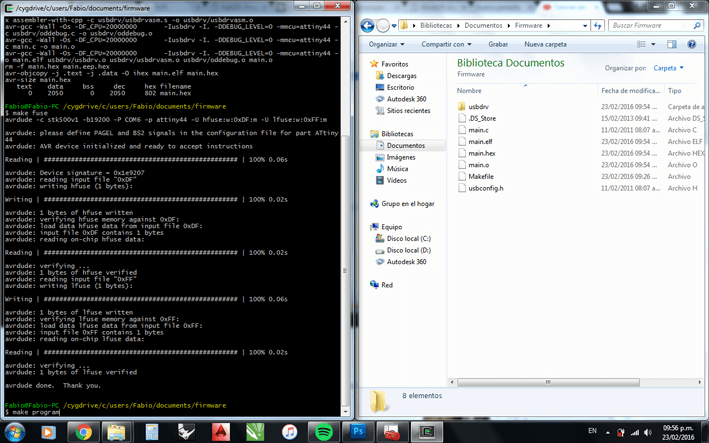Click the Grabar toolbar button
This screenshot has height=443, width=709.
(498, 44)
